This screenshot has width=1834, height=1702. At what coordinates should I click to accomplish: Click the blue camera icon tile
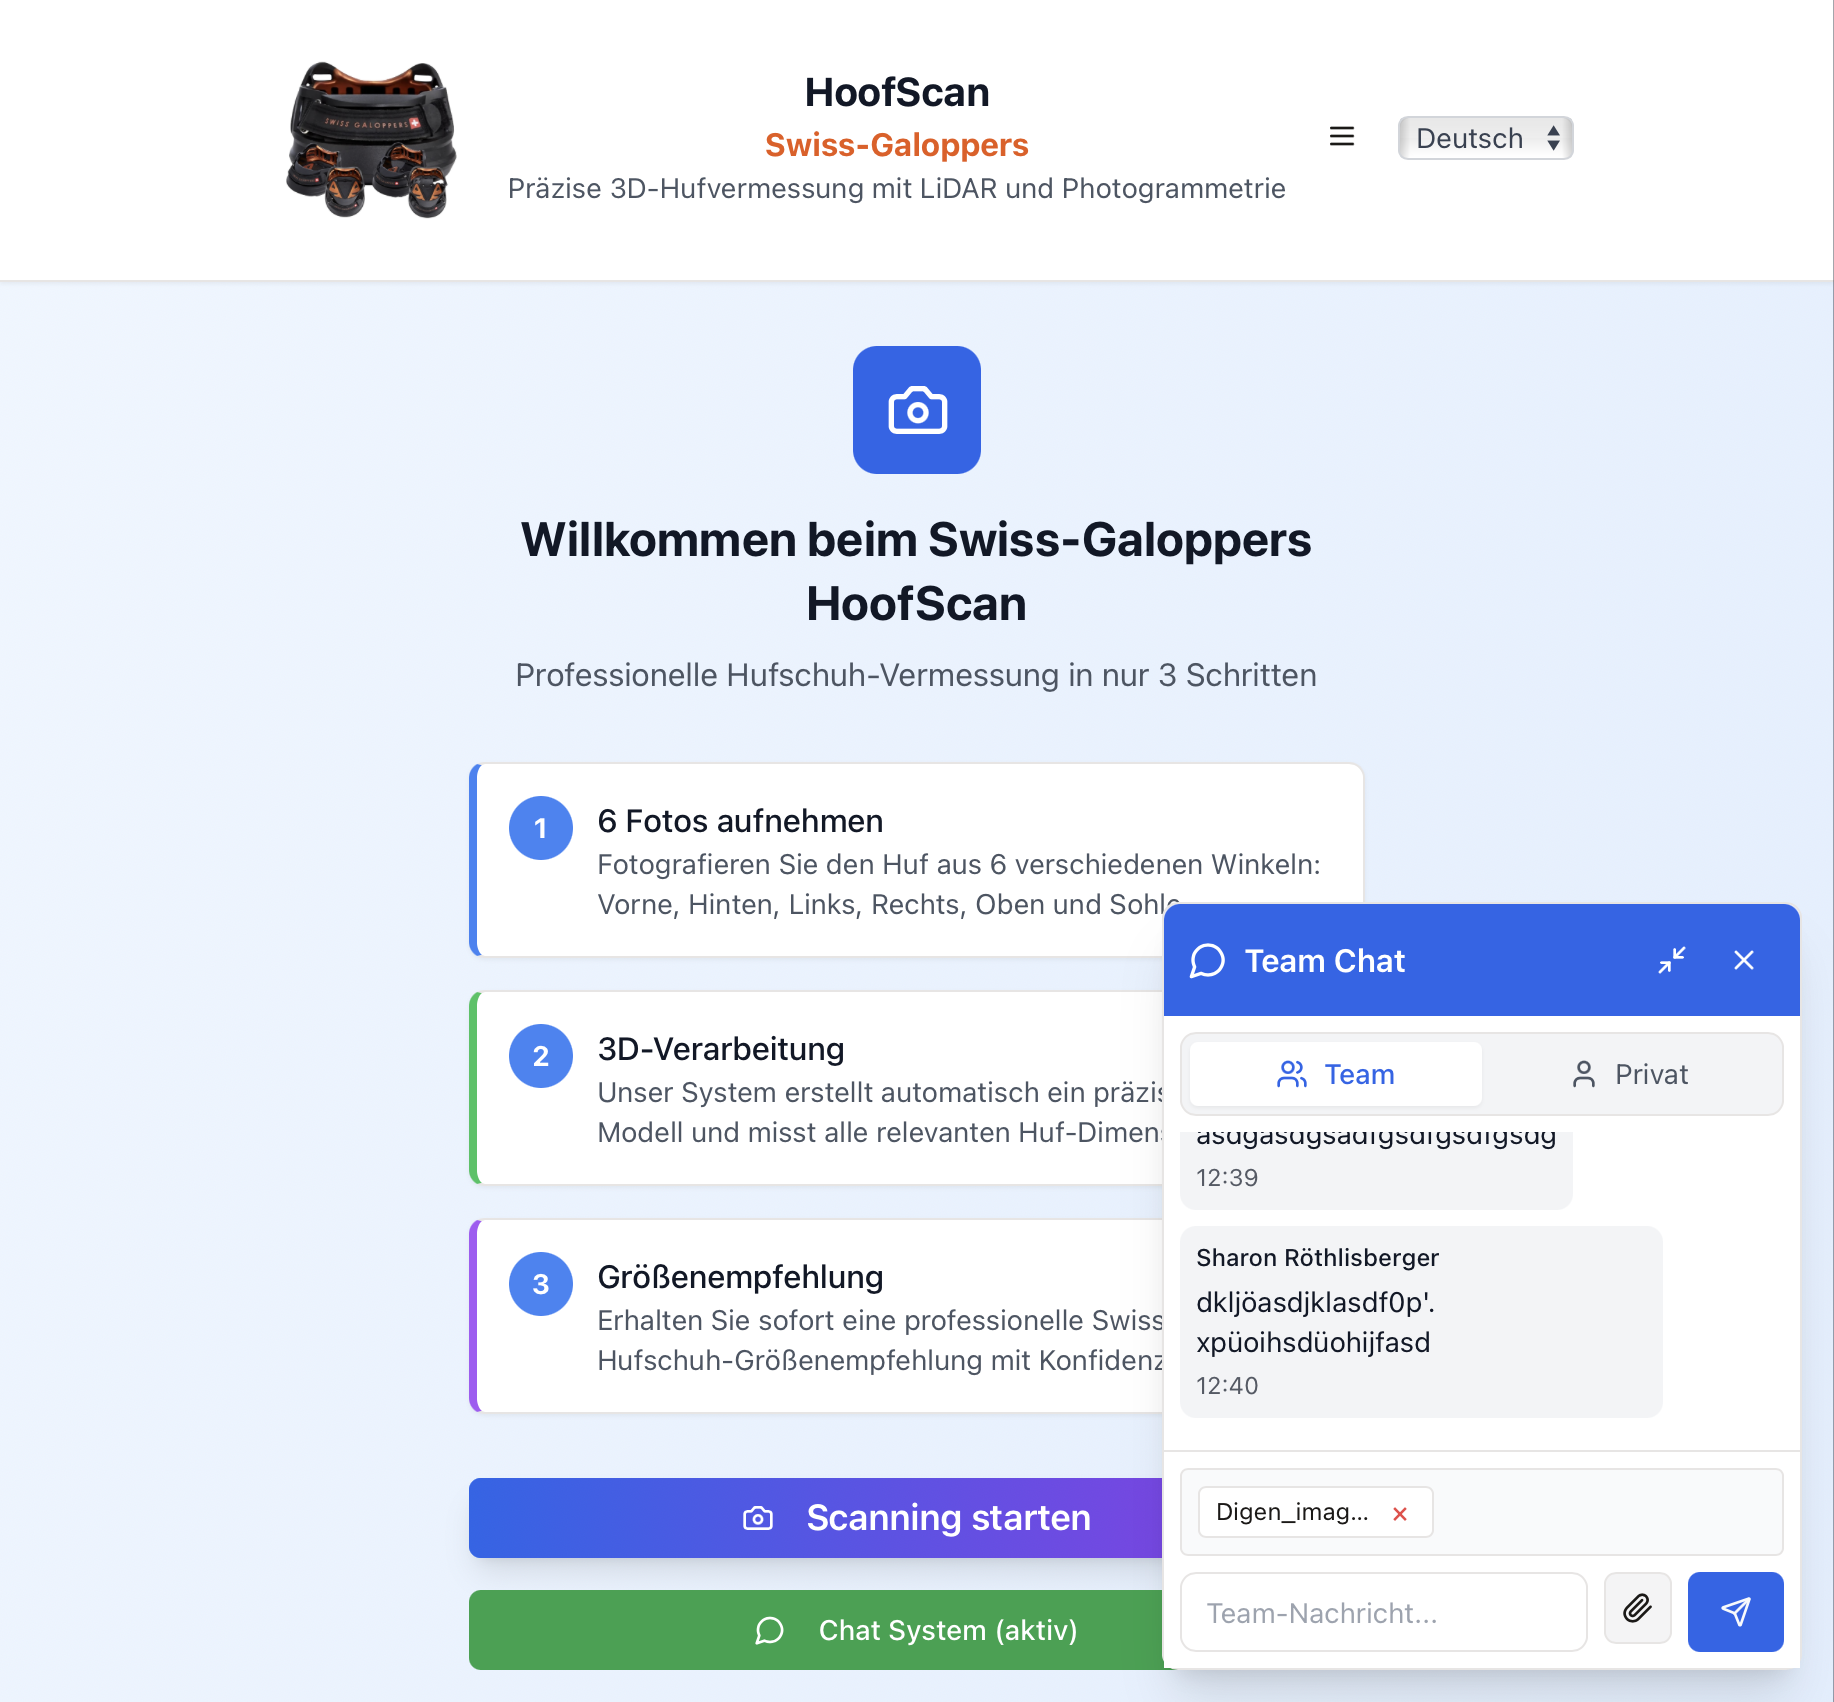pos(917,410)
